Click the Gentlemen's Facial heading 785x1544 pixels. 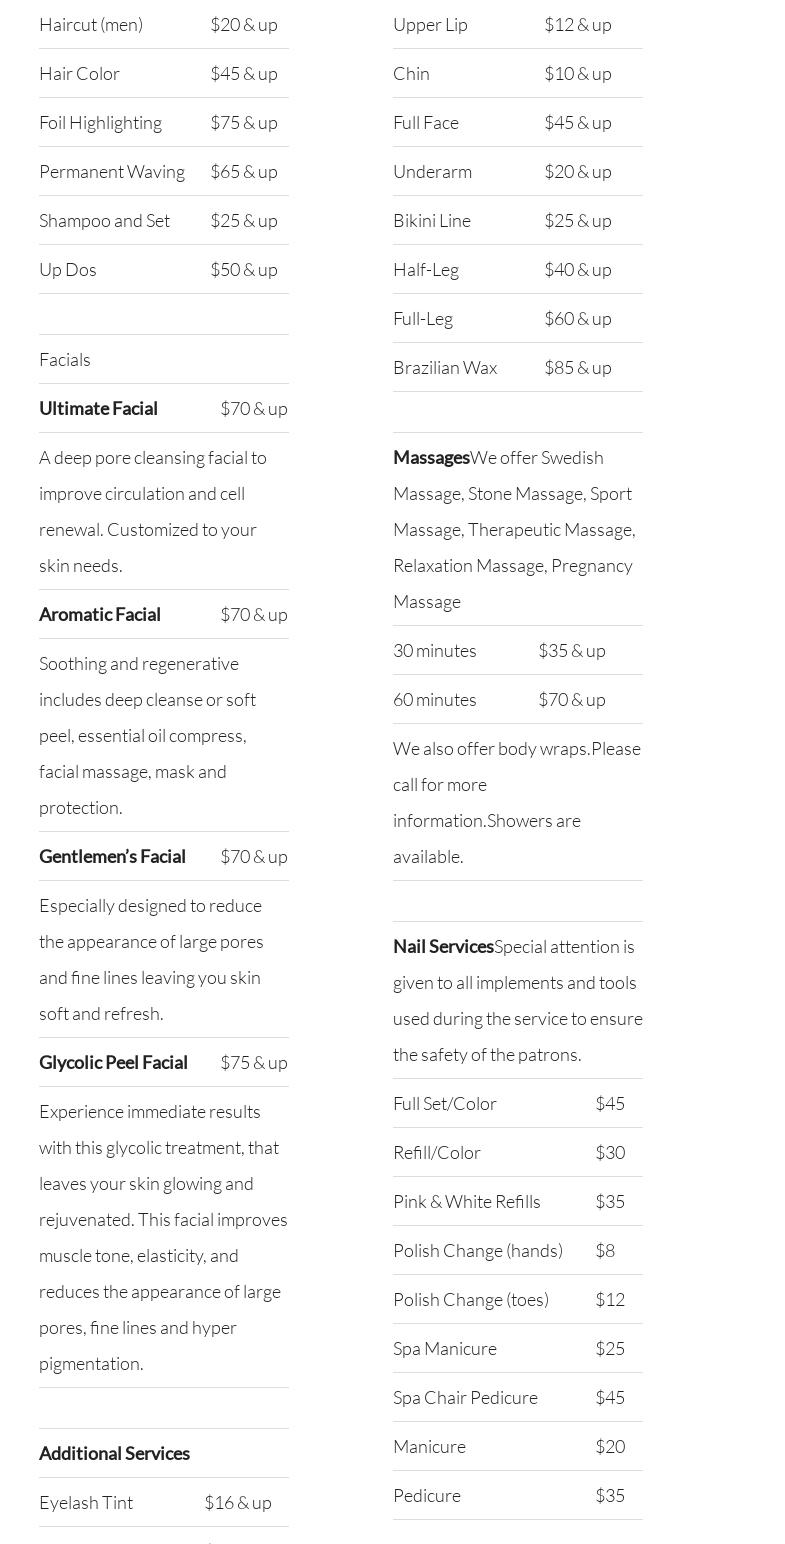pos(112,856)
